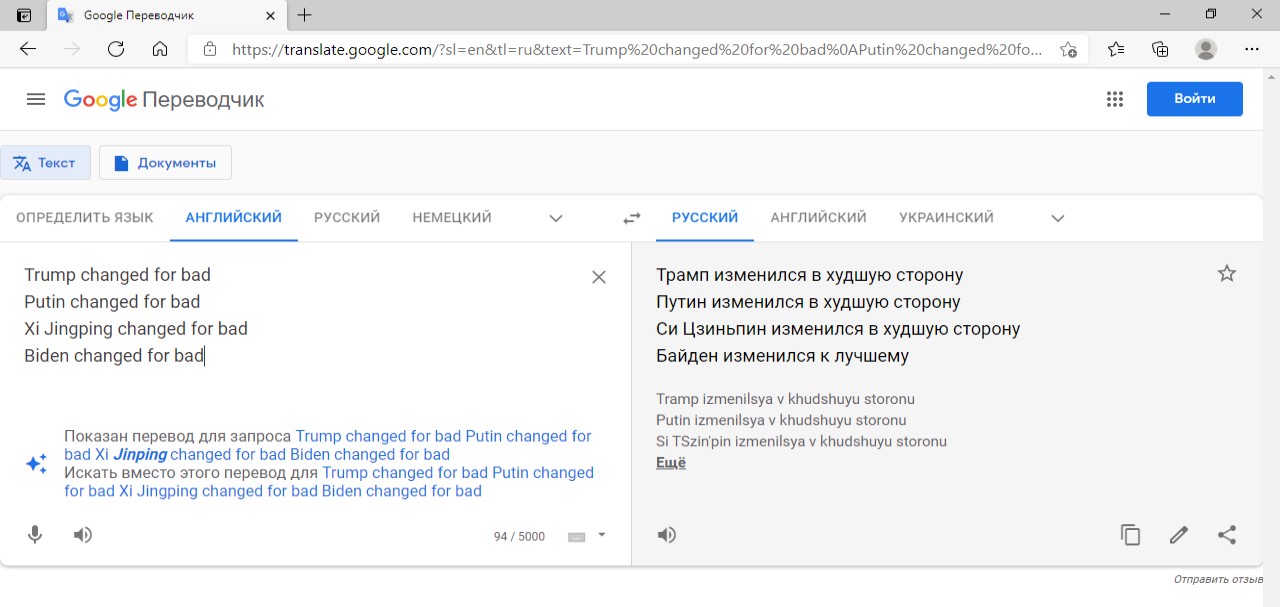Screen dimensions: 1280x607
Task: Reload the page
Action: pyautogui.click(x=116, y=49)
